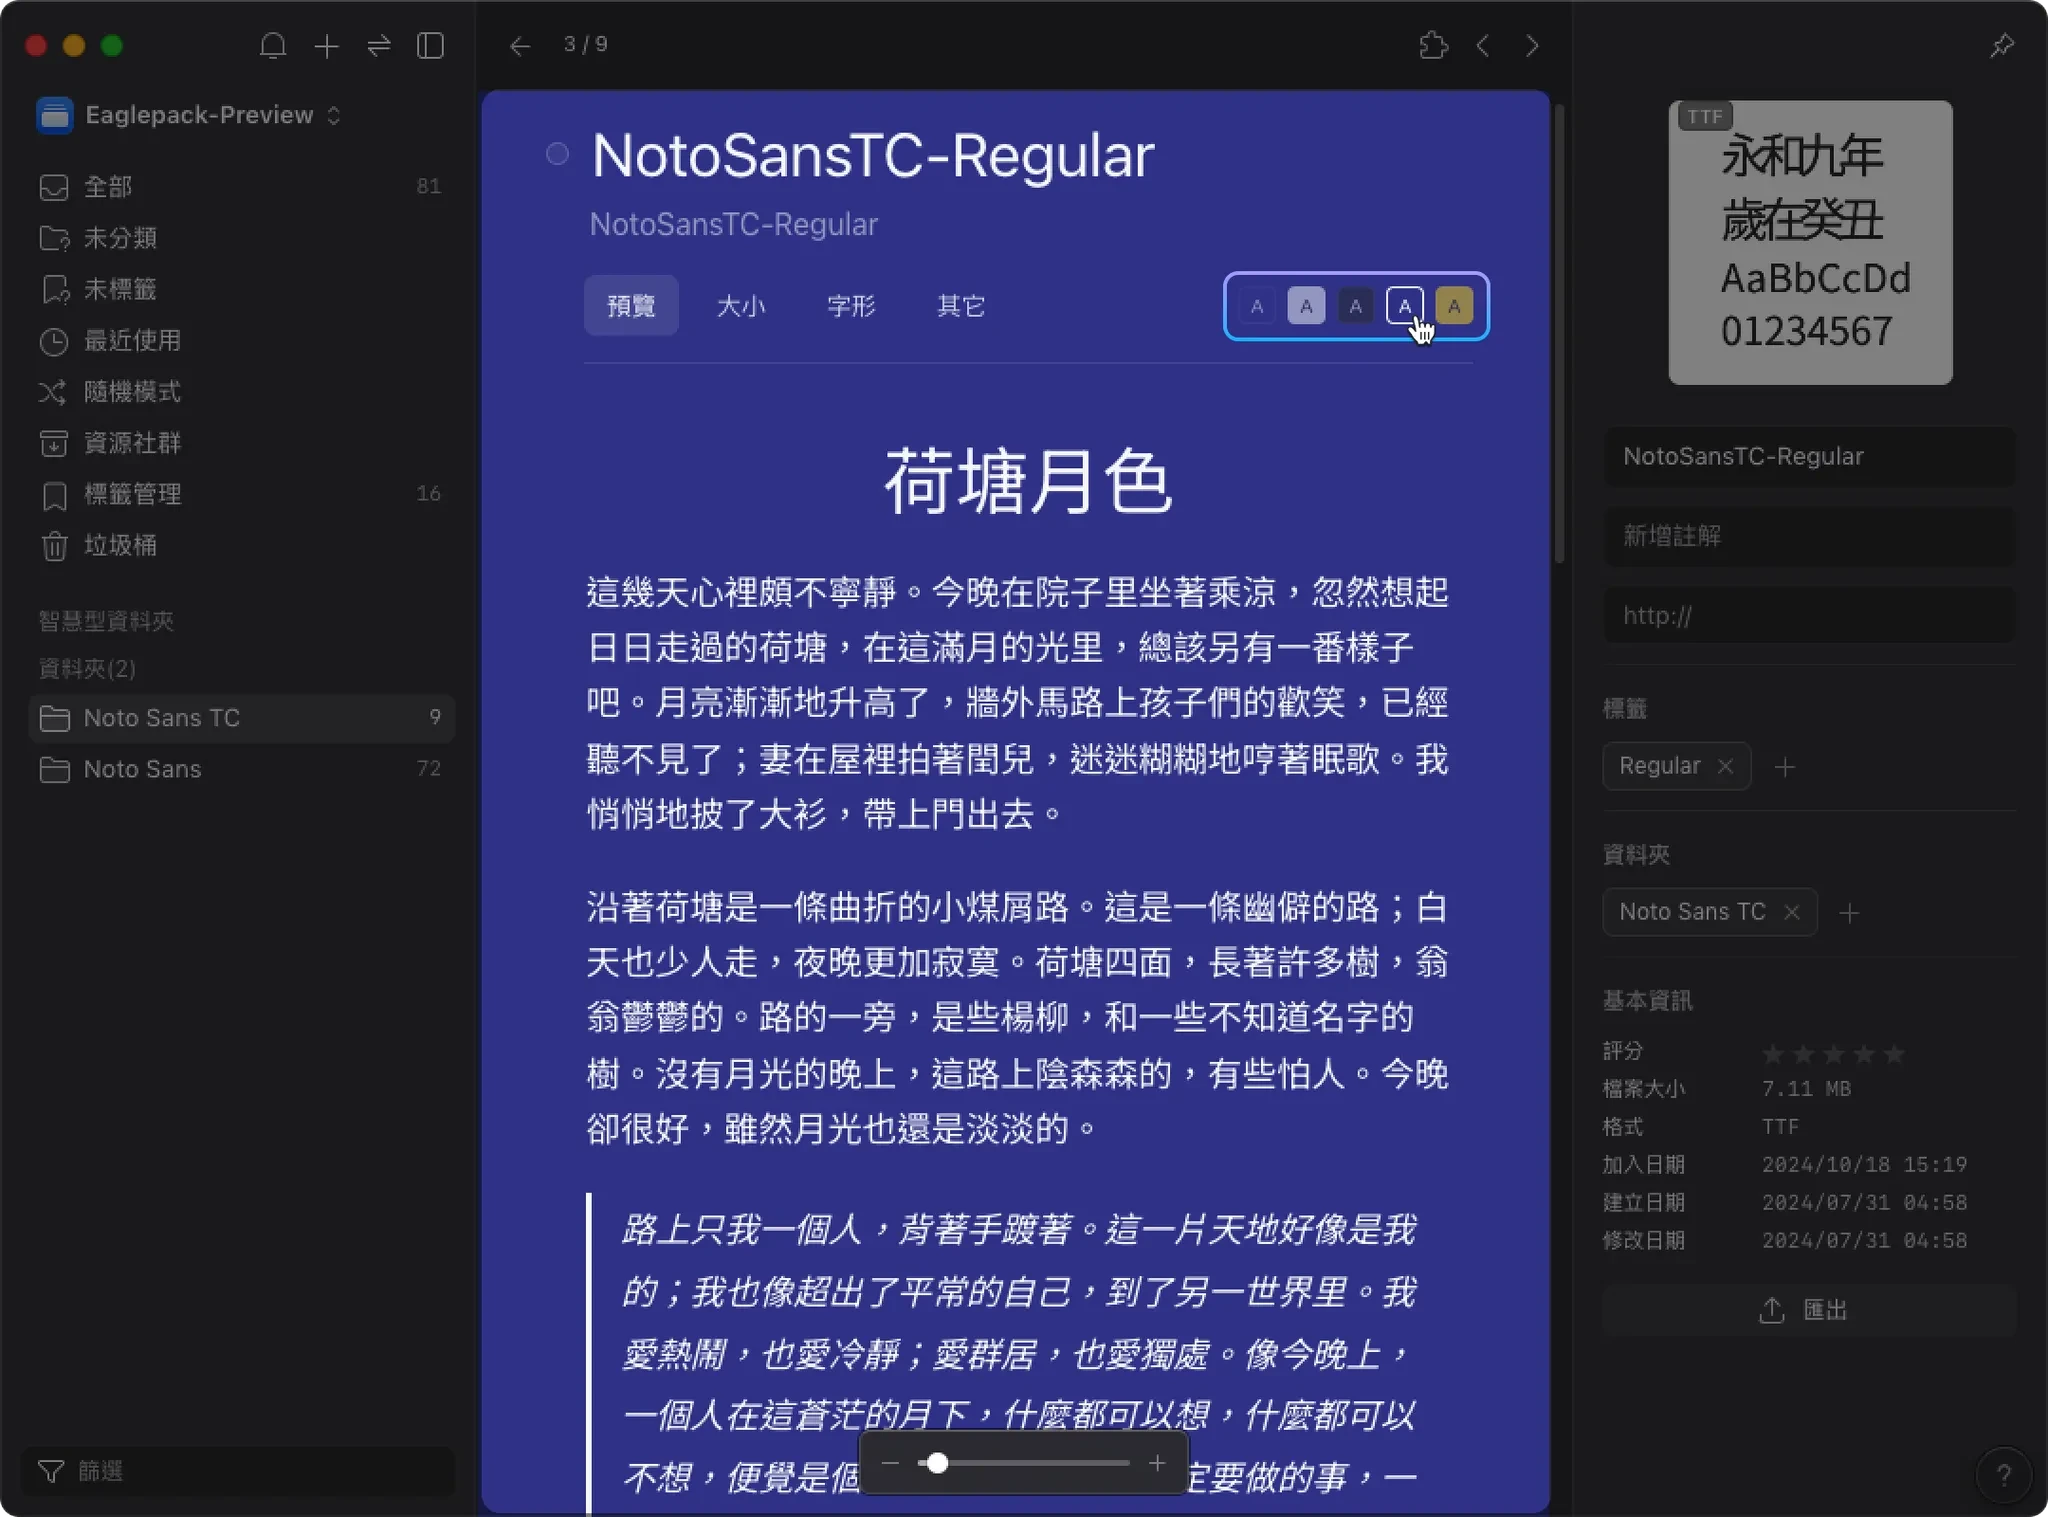Open the 最近使用 sidebar item
Image resolution: width=2048 pixels, height=1517 pixels.
tap(241, 340)
